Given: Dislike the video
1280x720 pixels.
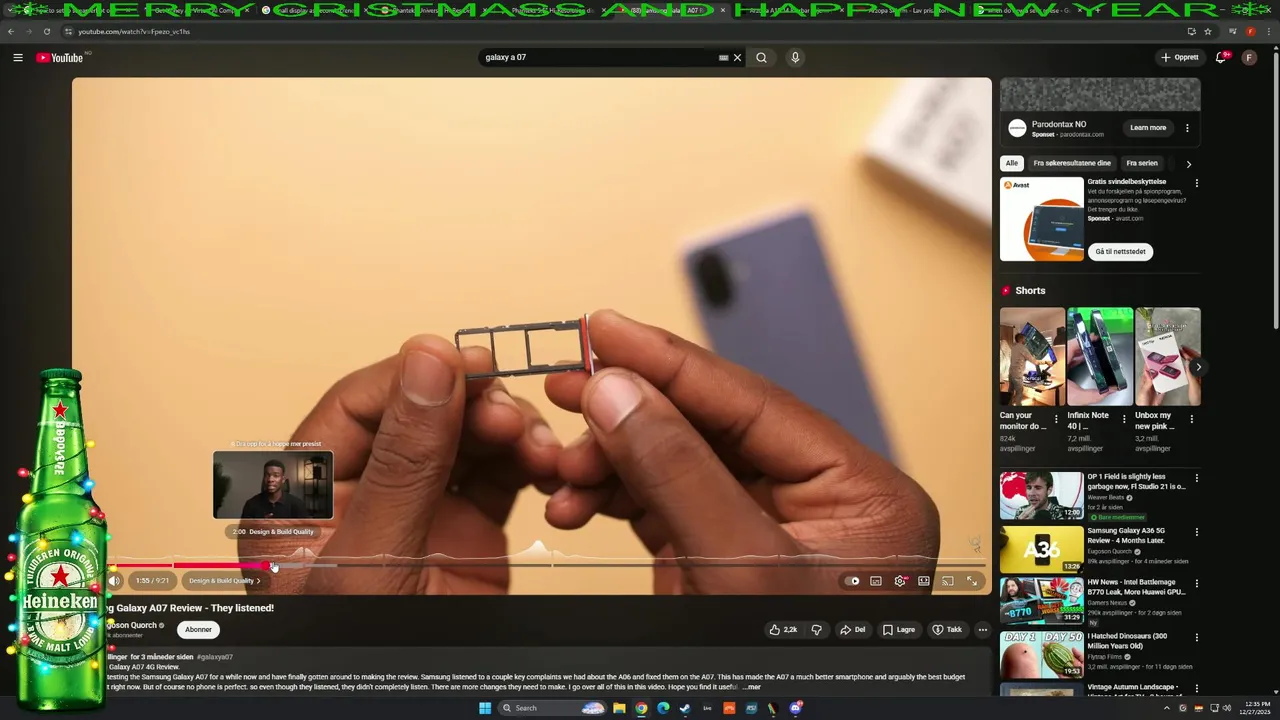Looking at the screenshot, I should pos(817,630).
